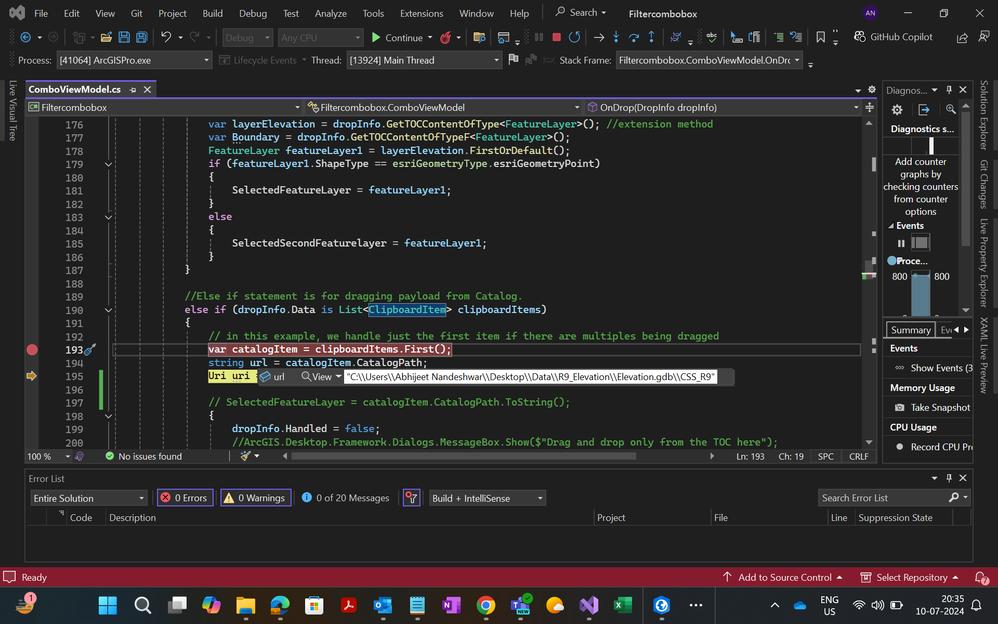Toggle the 0 of 20 Messages filter

point(343,498)
